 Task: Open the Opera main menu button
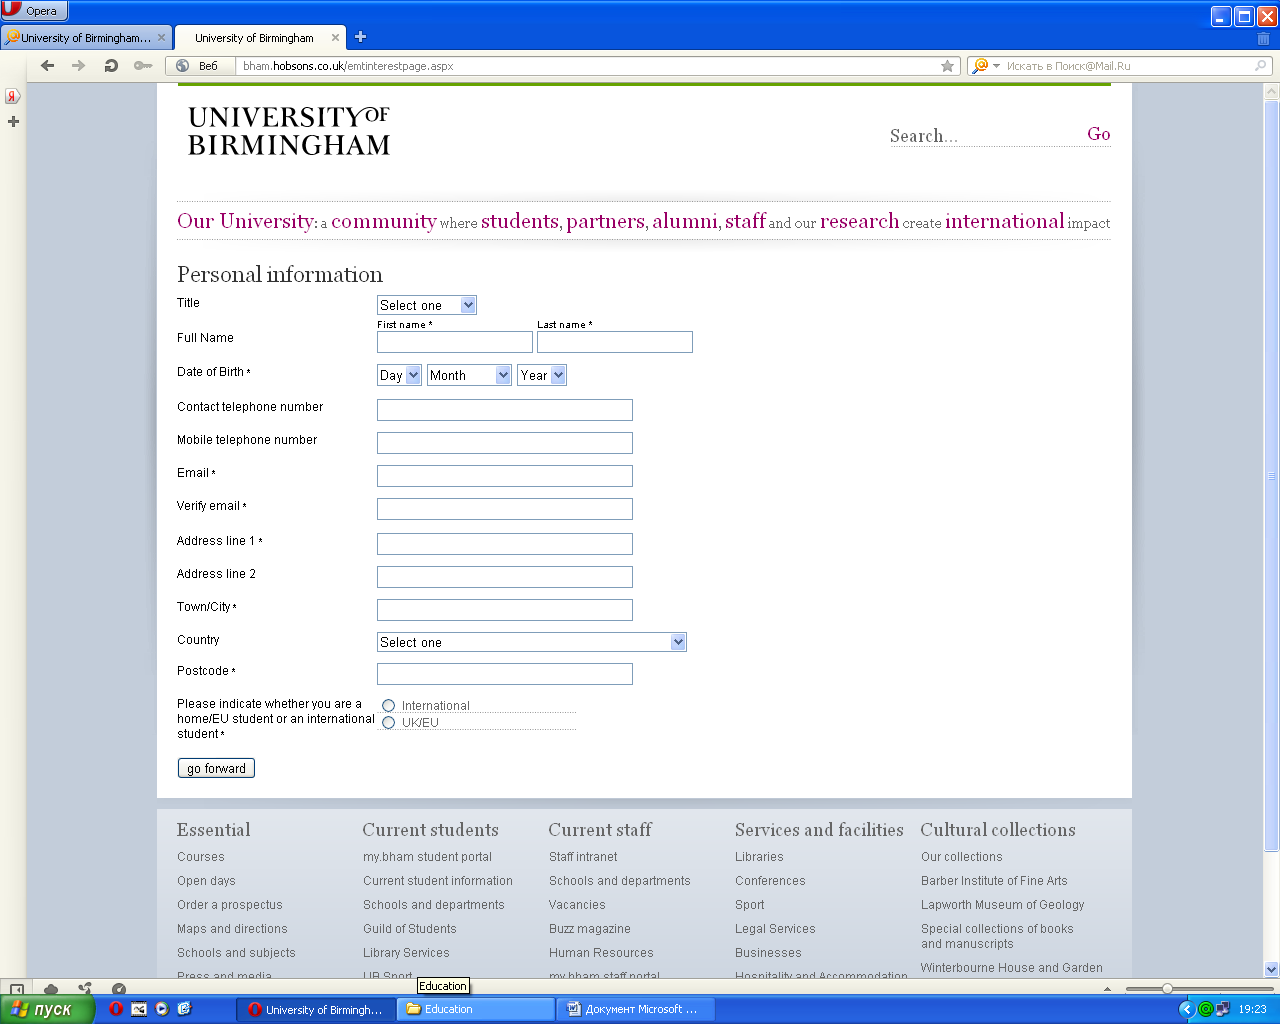click(x=34, y=11)
